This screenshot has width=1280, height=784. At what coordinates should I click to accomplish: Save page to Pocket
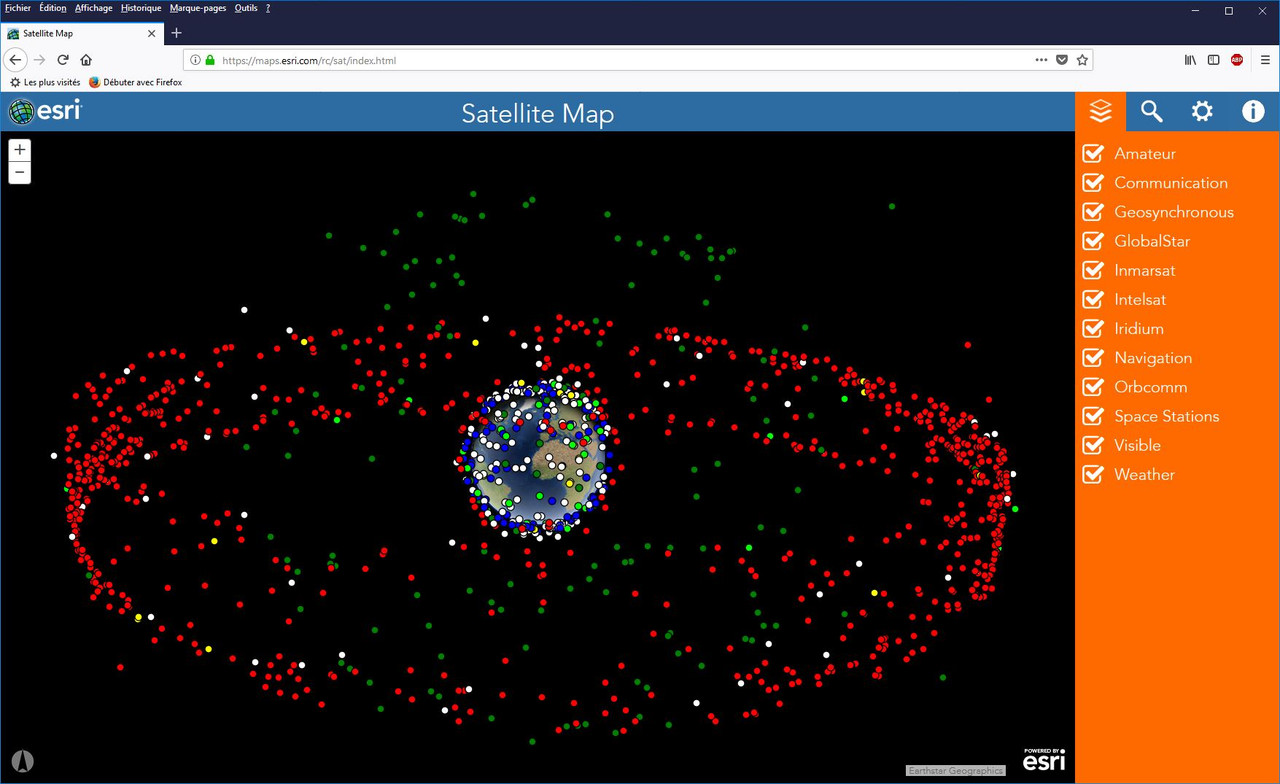click(x=1062, y=60)
